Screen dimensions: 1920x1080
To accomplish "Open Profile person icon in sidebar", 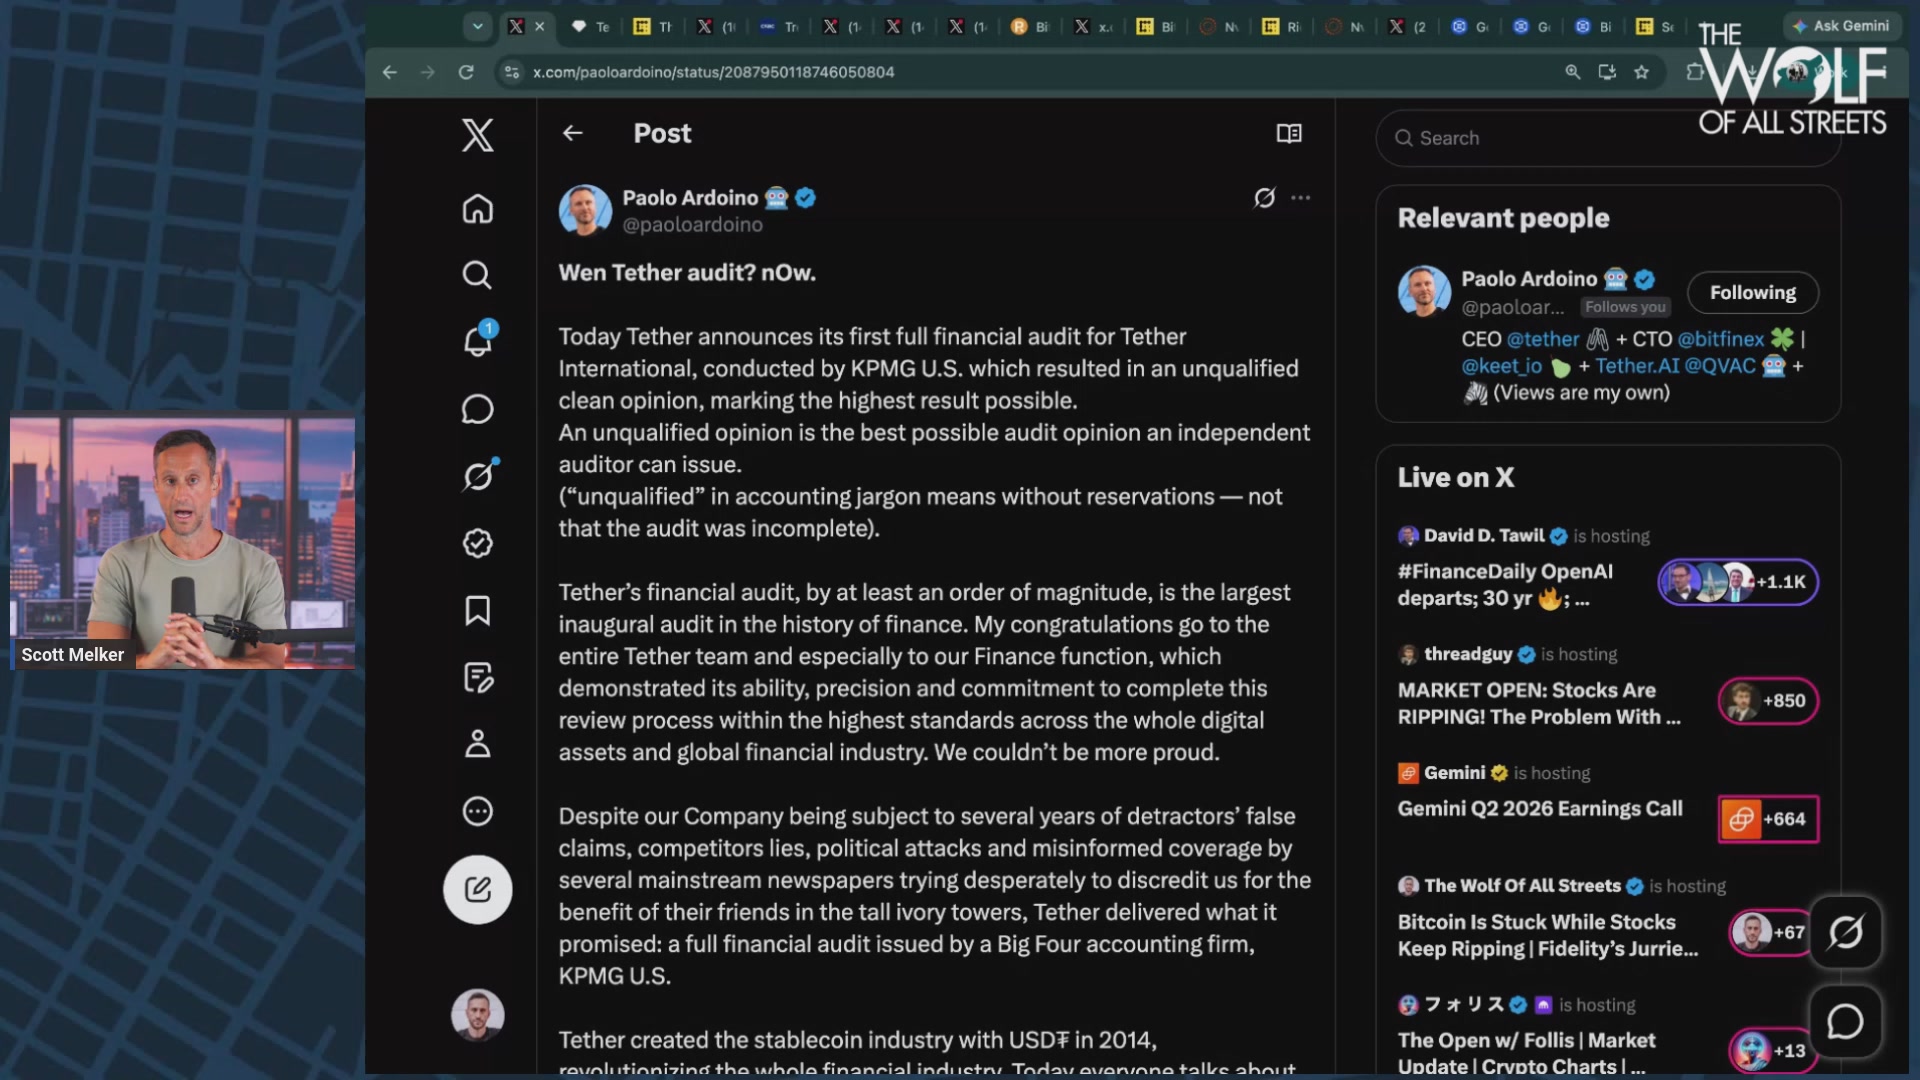I will pos(477,744).
